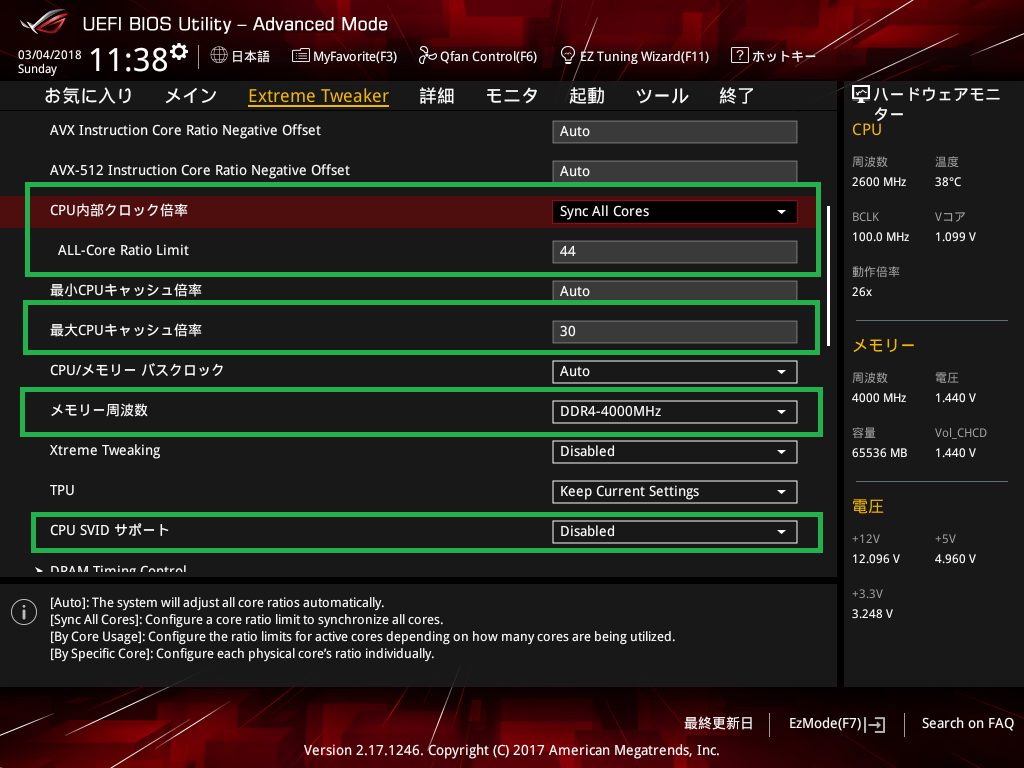This screenshot has width=1024, height=768.
Task: Click the info icon in the help panel
Action: click(24, 612)
